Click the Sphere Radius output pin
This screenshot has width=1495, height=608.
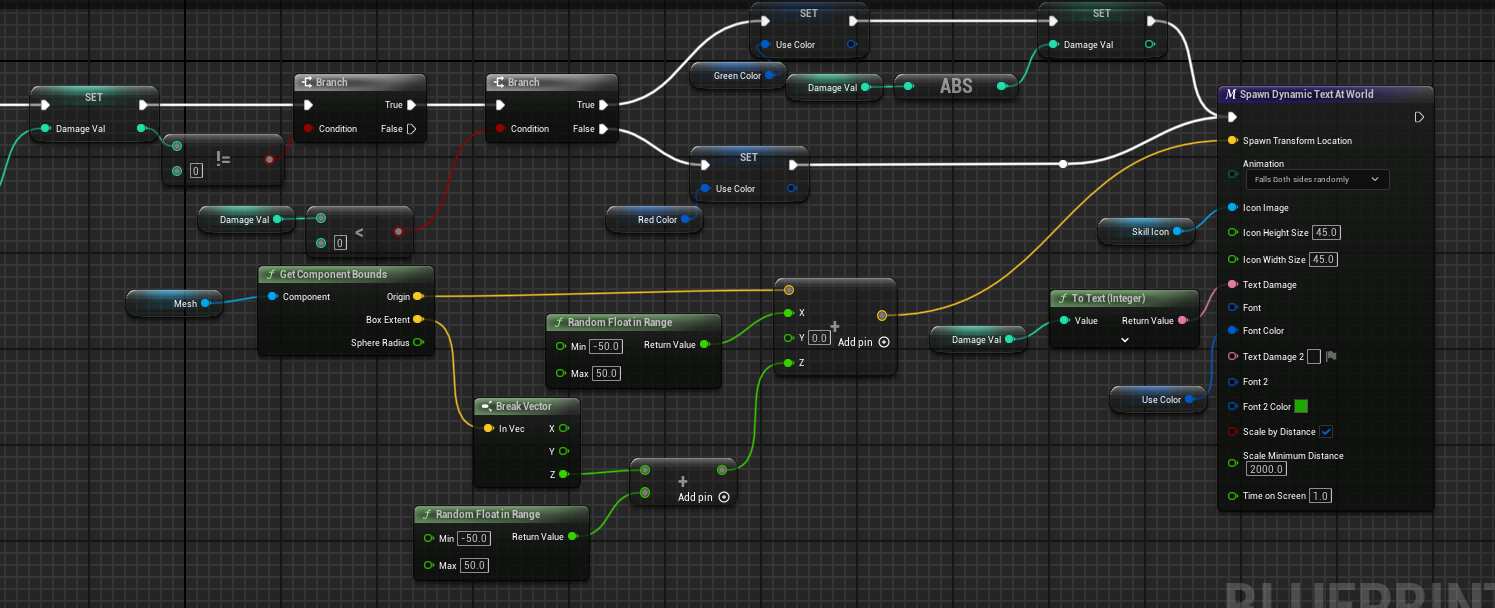[x=417, y=343]
